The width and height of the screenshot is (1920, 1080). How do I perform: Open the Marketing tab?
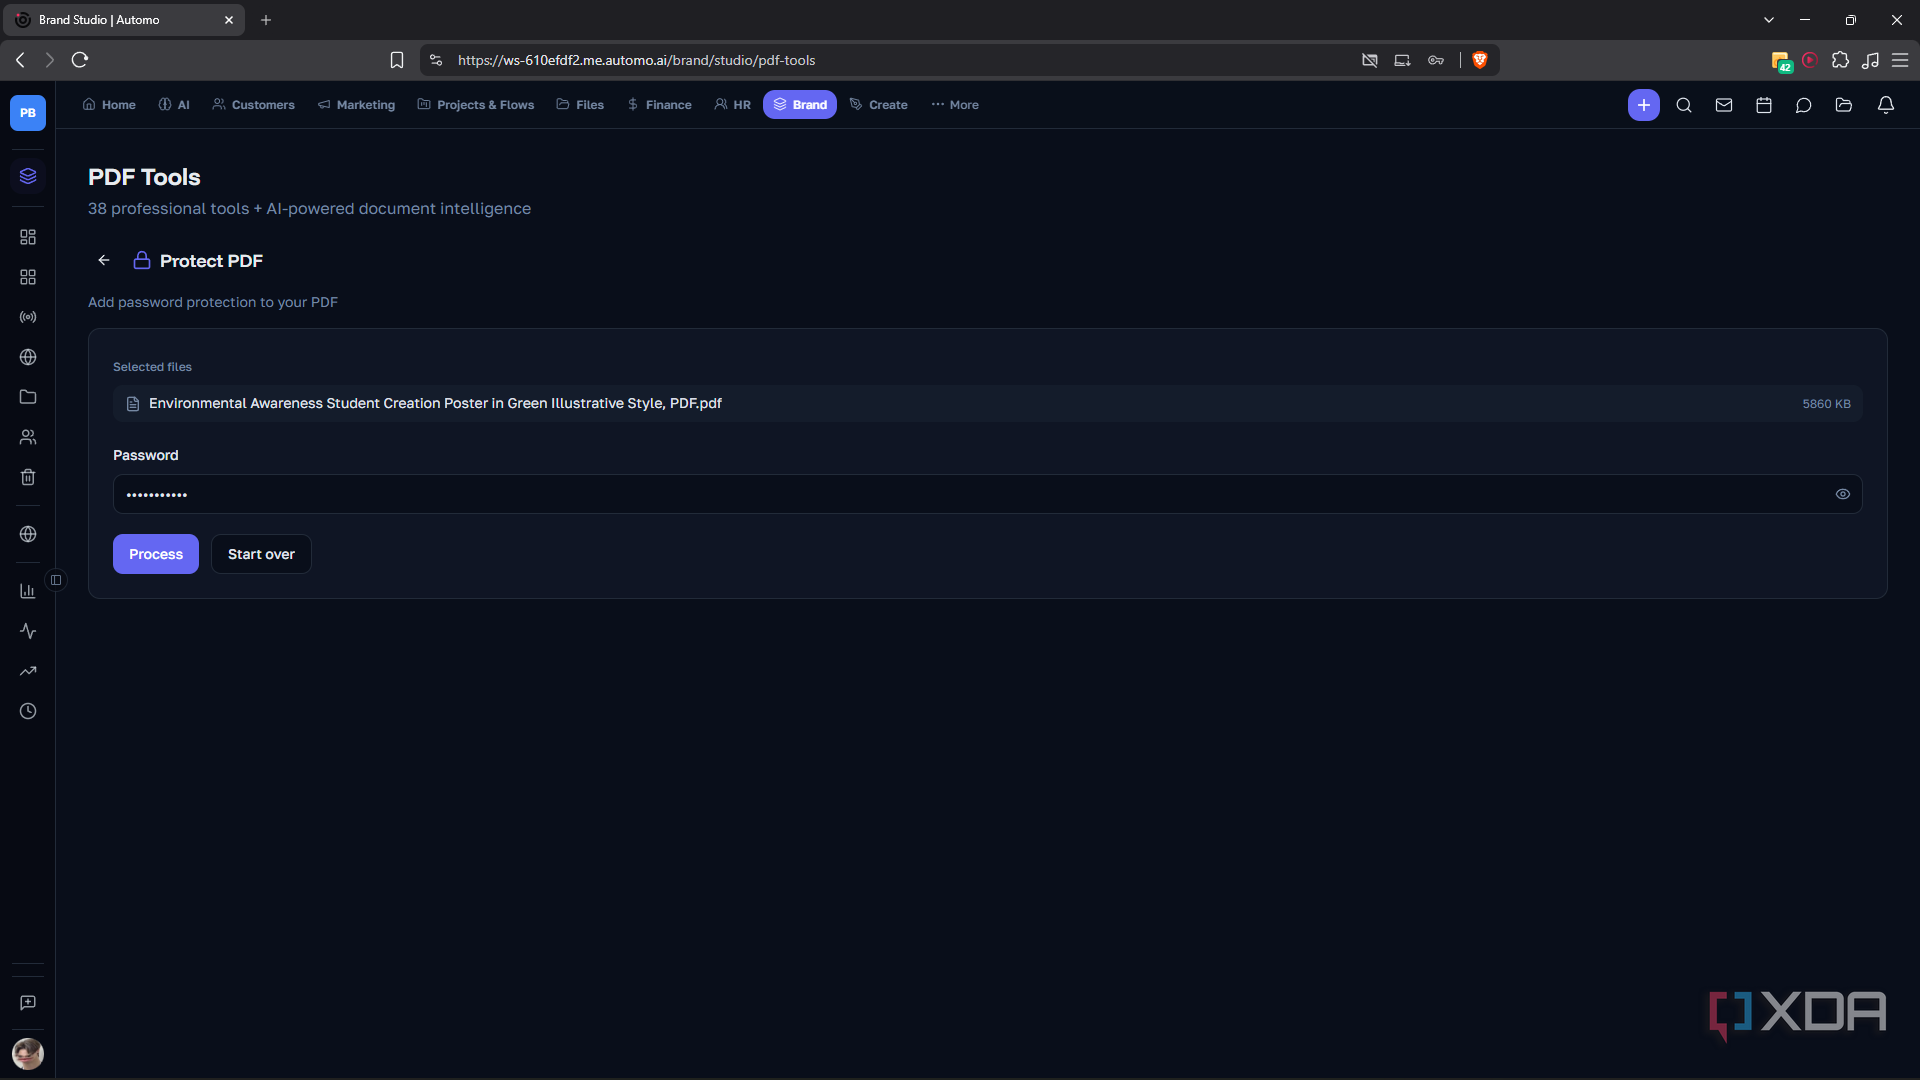click(356, 105)
